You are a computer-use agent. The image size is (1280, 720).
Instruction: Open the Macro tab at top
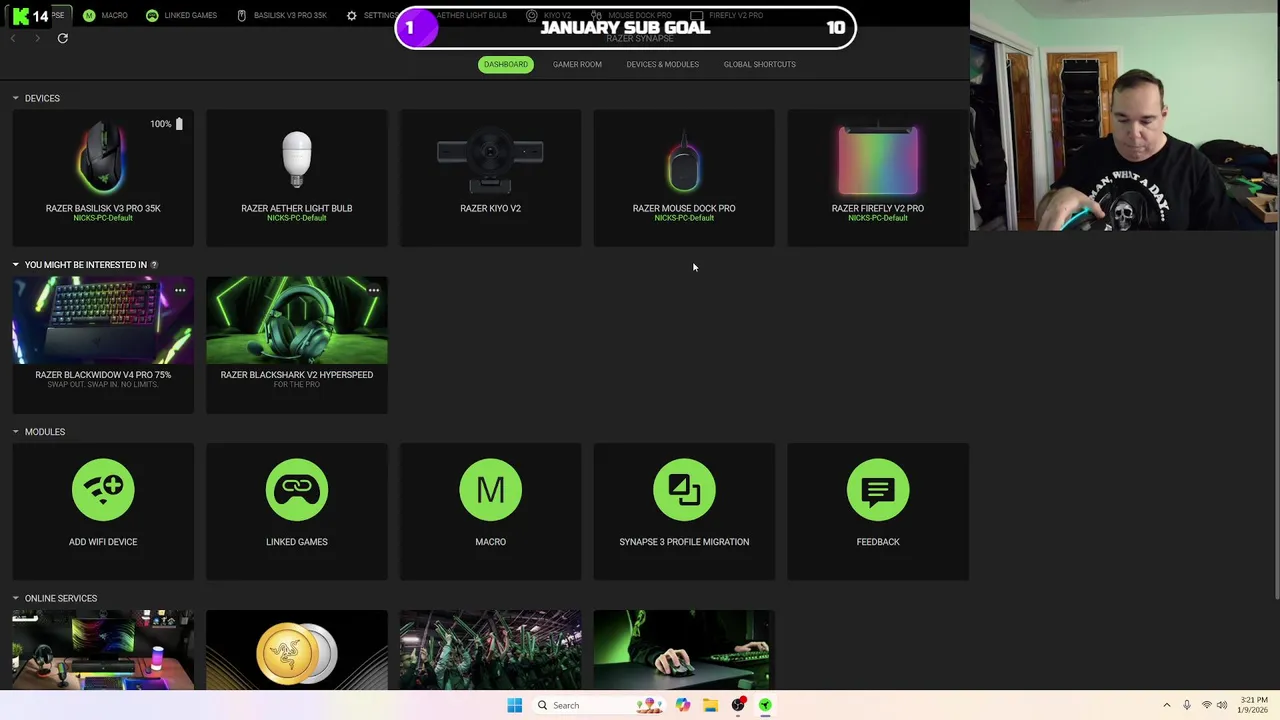point(106,16)
